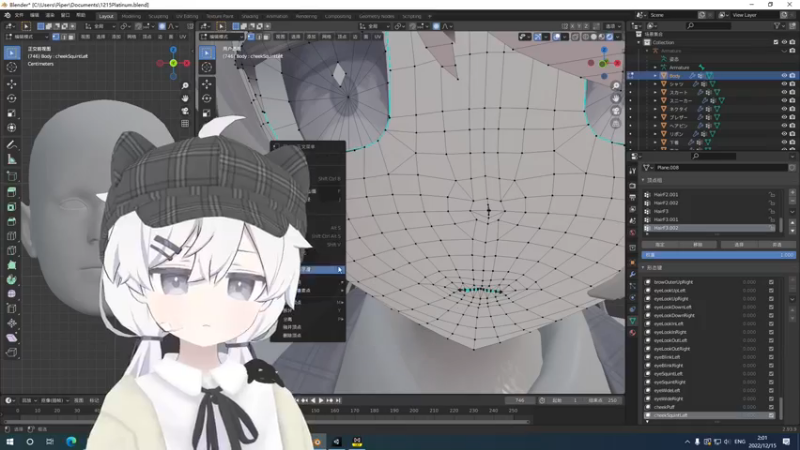The image size is (800, 450).
Task: Select the Extrude Region tool
Action: 12,192
